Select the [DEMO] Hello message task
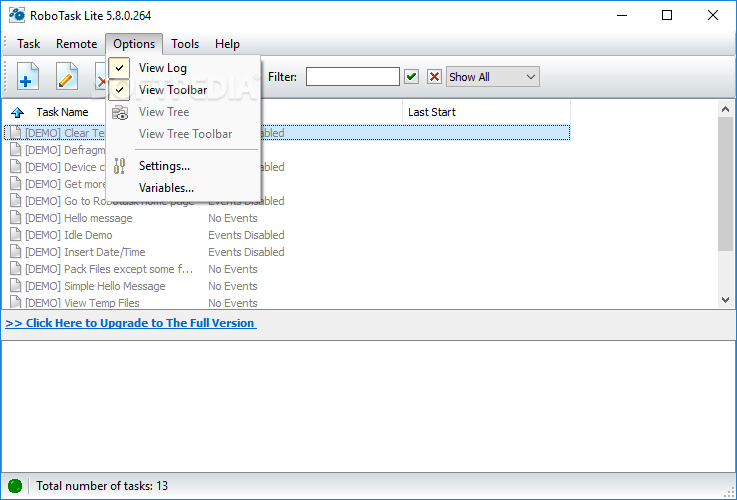This screenshot has height=500, width=737. [78, 218]
